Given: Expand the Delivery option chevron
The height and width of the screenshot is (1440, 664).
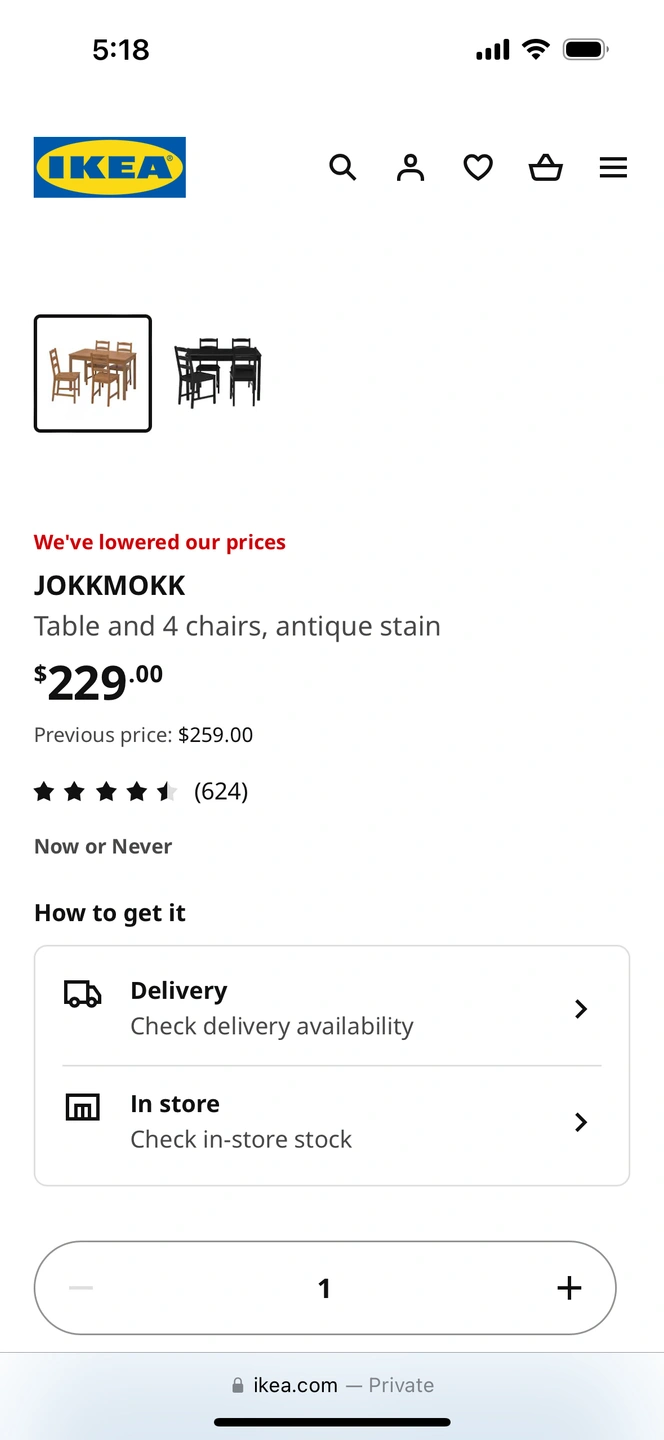Looking at the screenshot, I should [581, 1009].
